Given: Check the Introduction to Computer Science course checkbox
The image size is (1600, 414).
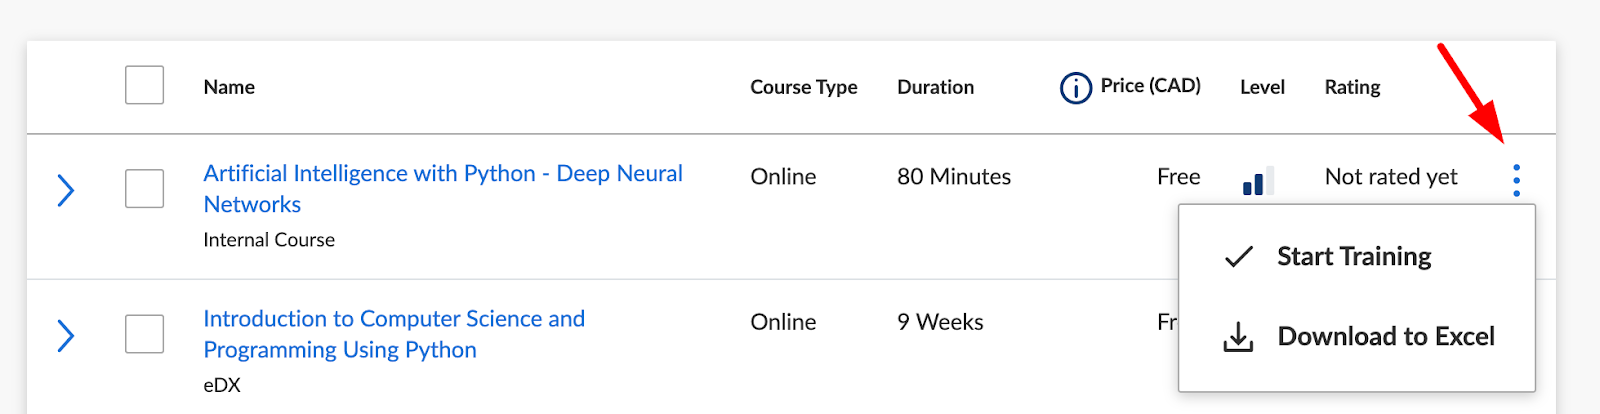Looking at the screenshot, I should click(x=144, y=334).
